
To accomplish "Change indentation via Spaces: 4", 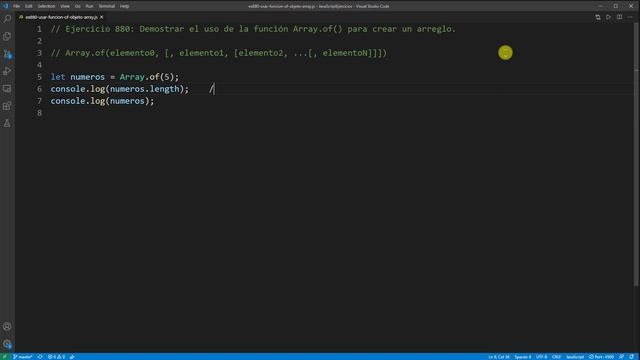I will [x=523, y=357].
